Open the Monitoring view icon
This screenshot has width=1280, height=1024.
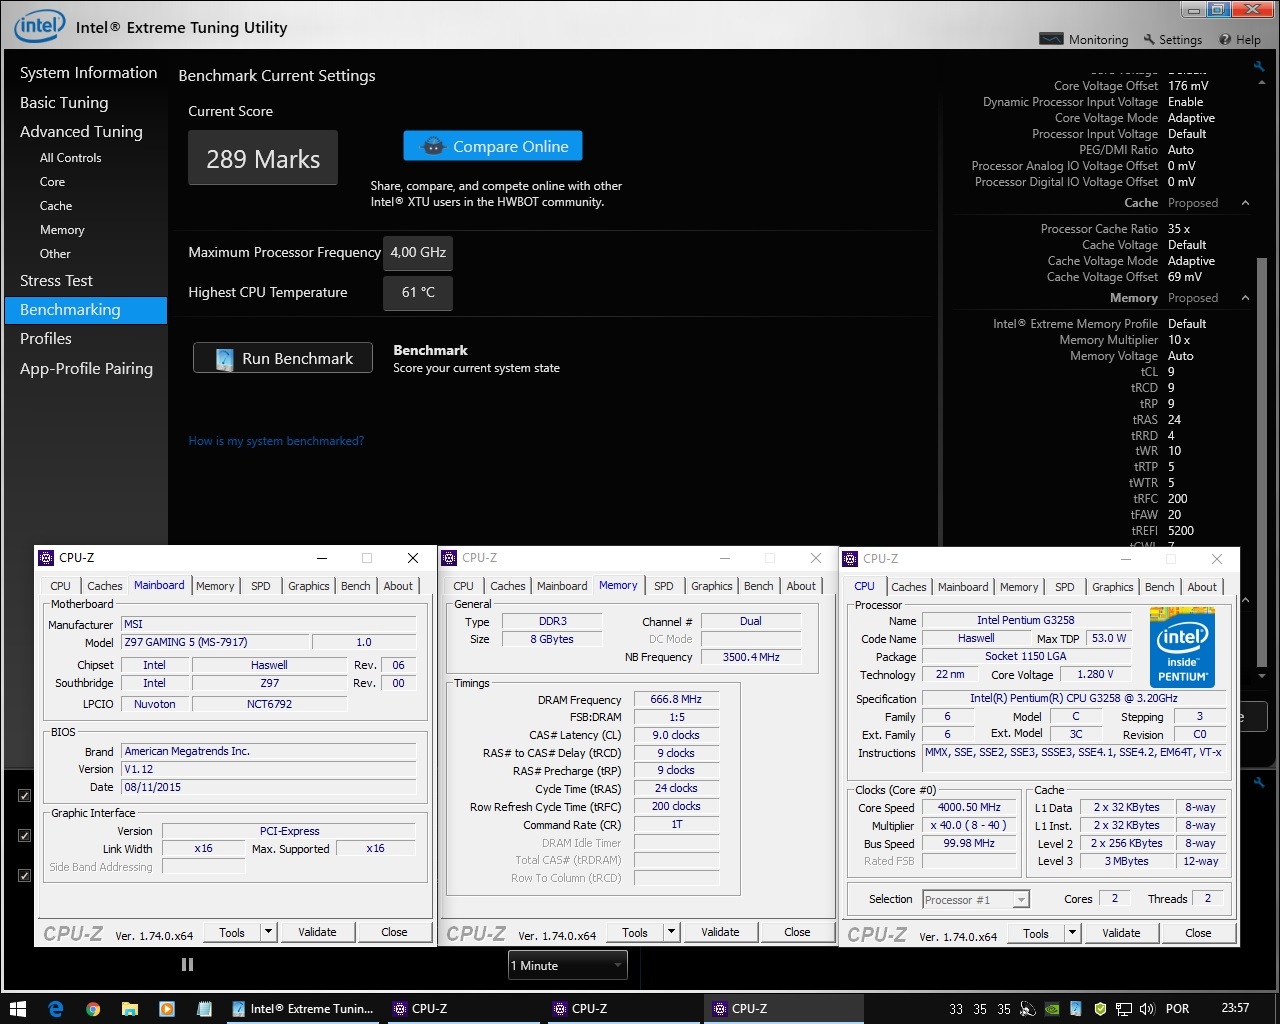click(x=1051, y=39)
